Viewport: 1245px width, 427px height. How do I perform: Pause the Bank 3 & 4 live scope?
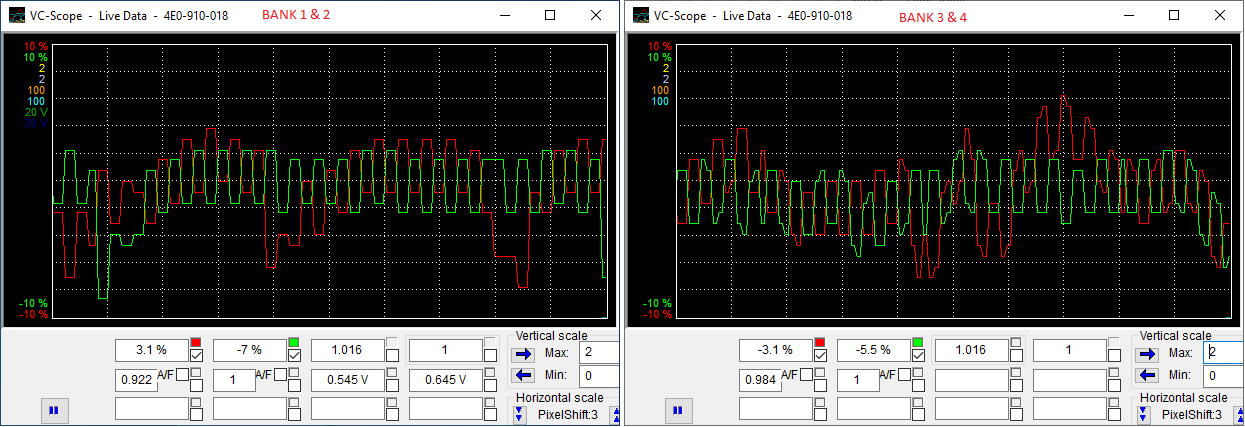coord(677,409)
